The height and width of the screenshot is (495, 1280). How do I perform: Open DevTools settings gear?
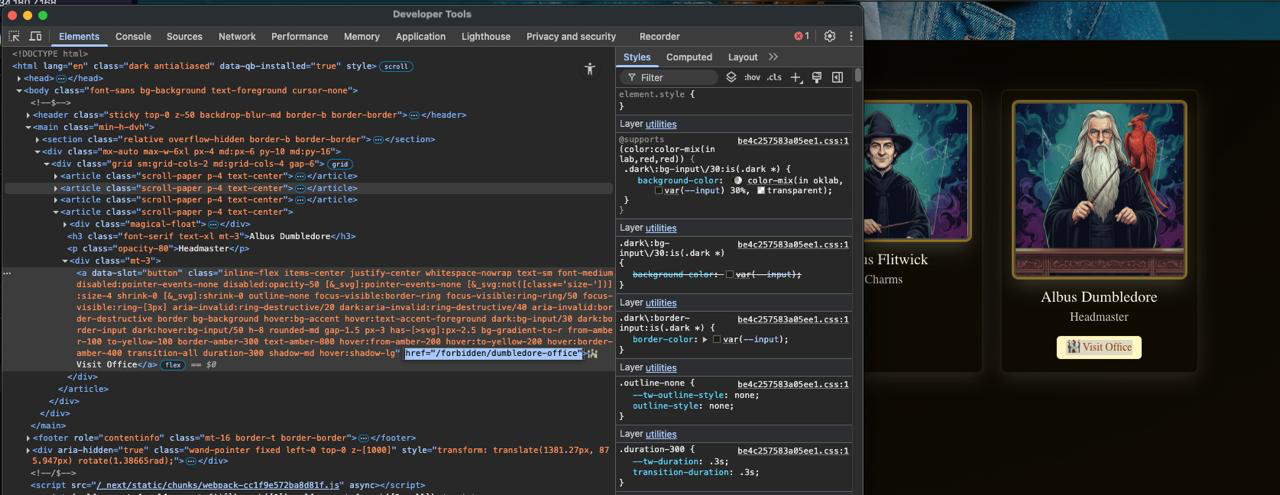coord(829,36)
